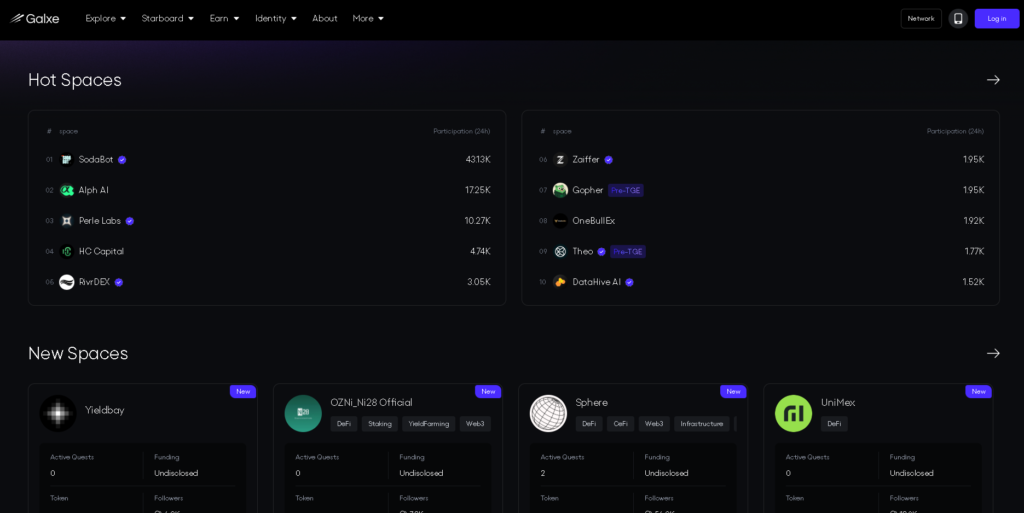Screen dimensions: 1024x513
Task: Click the UniMex green logo
Action: [x=793, y=413]
